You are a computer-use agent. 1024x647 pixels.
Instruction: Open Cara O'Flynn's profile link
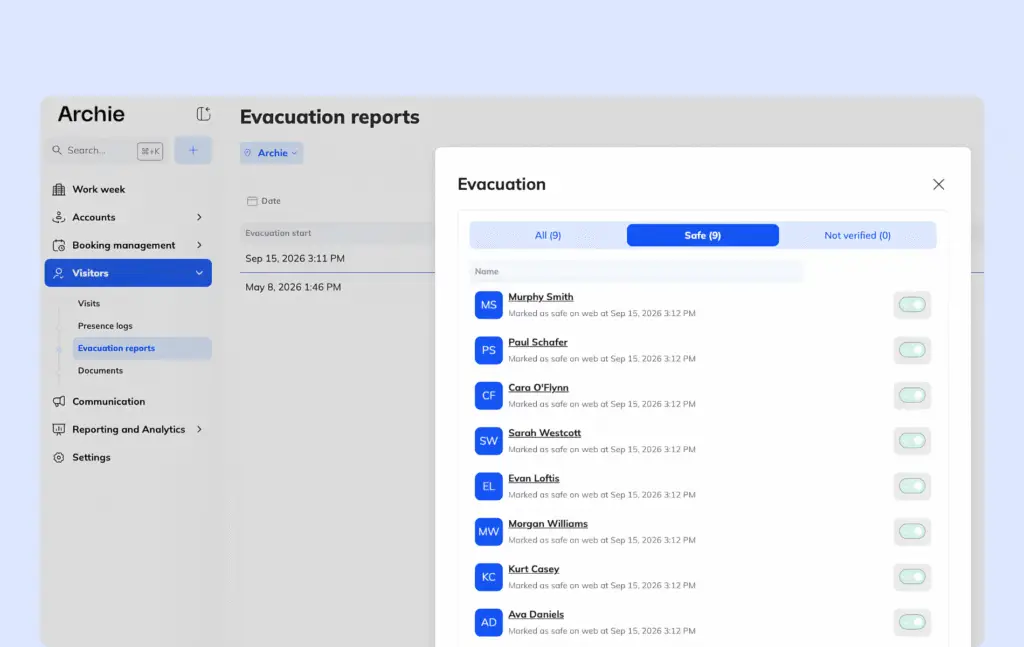(539, 388)
